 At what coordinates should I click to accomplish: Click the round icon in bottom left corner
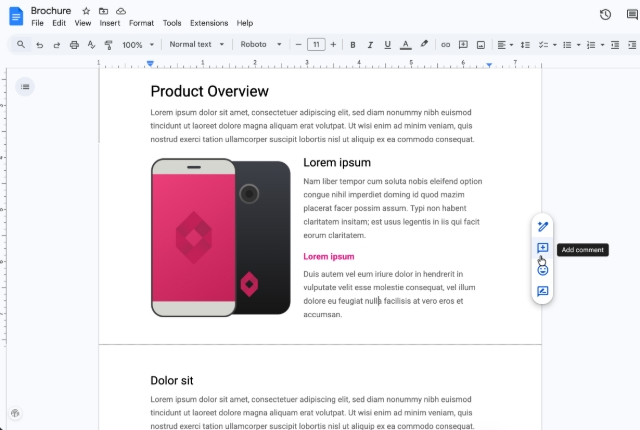[15, 413]
